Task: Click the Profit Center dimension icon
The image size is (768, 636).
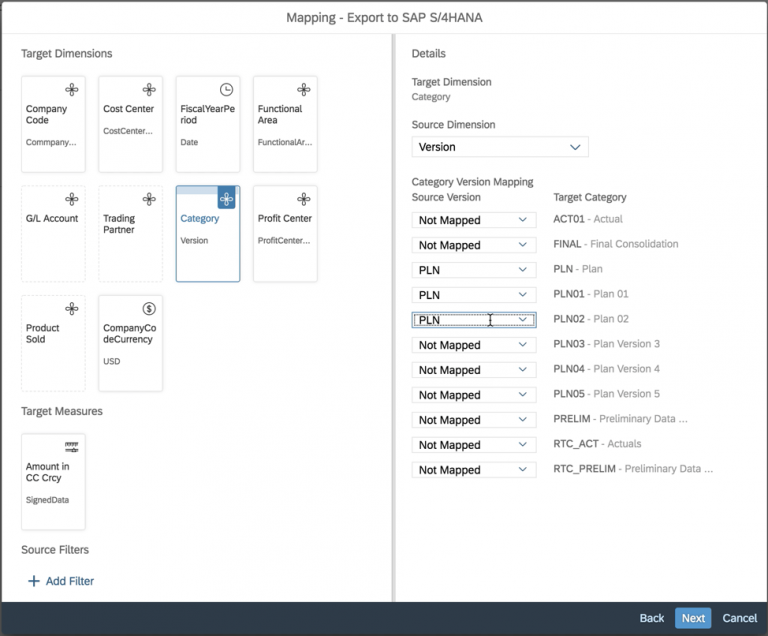Action: click(304, 199)
